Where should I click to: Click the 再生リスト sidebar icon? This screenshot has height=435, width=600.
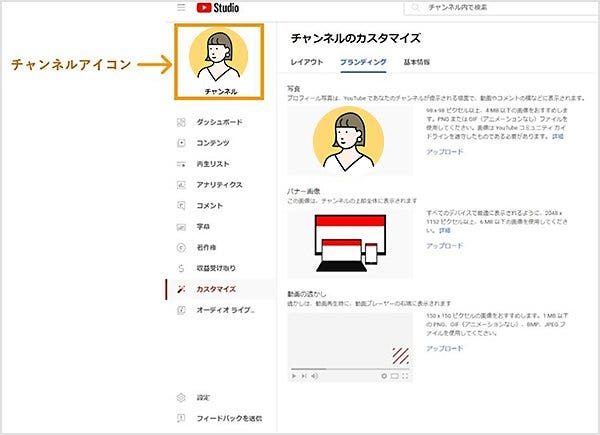[181, 164]
